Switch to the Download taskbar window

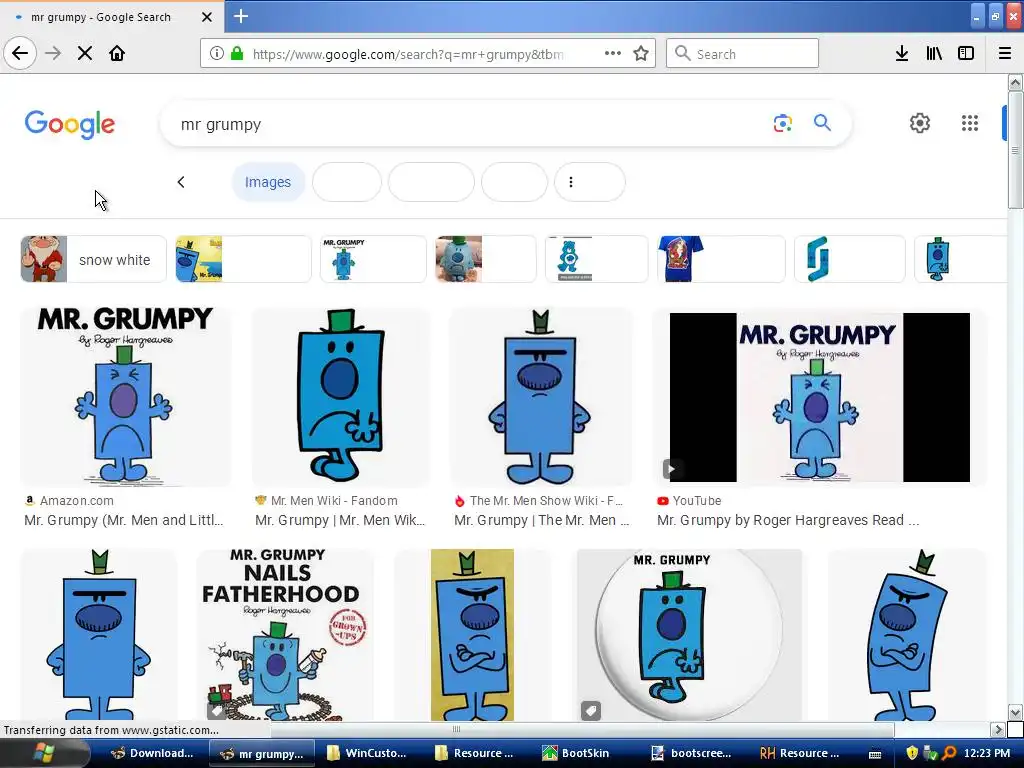(x=152, y=753)
